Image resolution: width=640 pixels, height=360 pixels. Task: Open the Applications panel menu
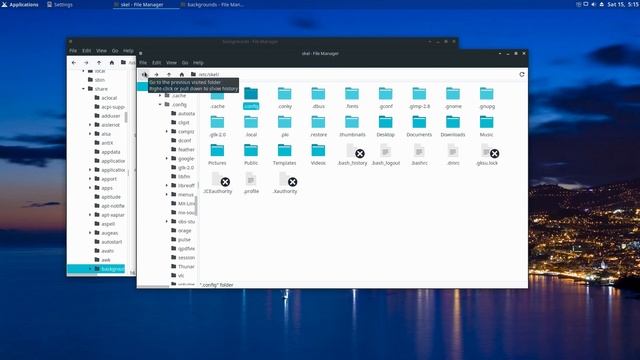[x=20, y=4]
